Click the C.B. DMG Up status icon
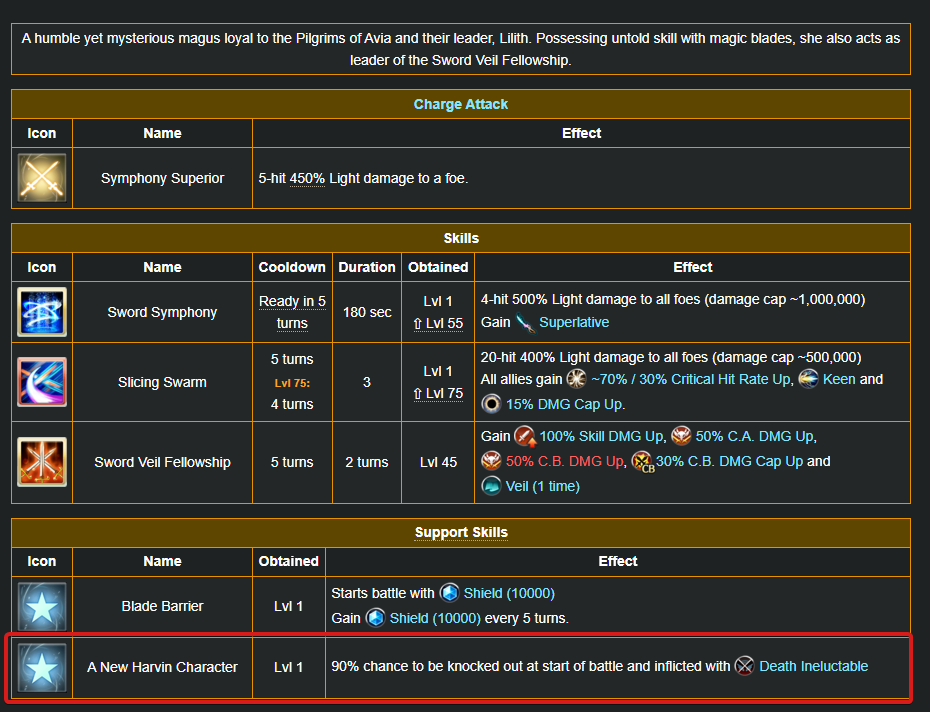The image size is (930, 712). [x=491, y=461]
